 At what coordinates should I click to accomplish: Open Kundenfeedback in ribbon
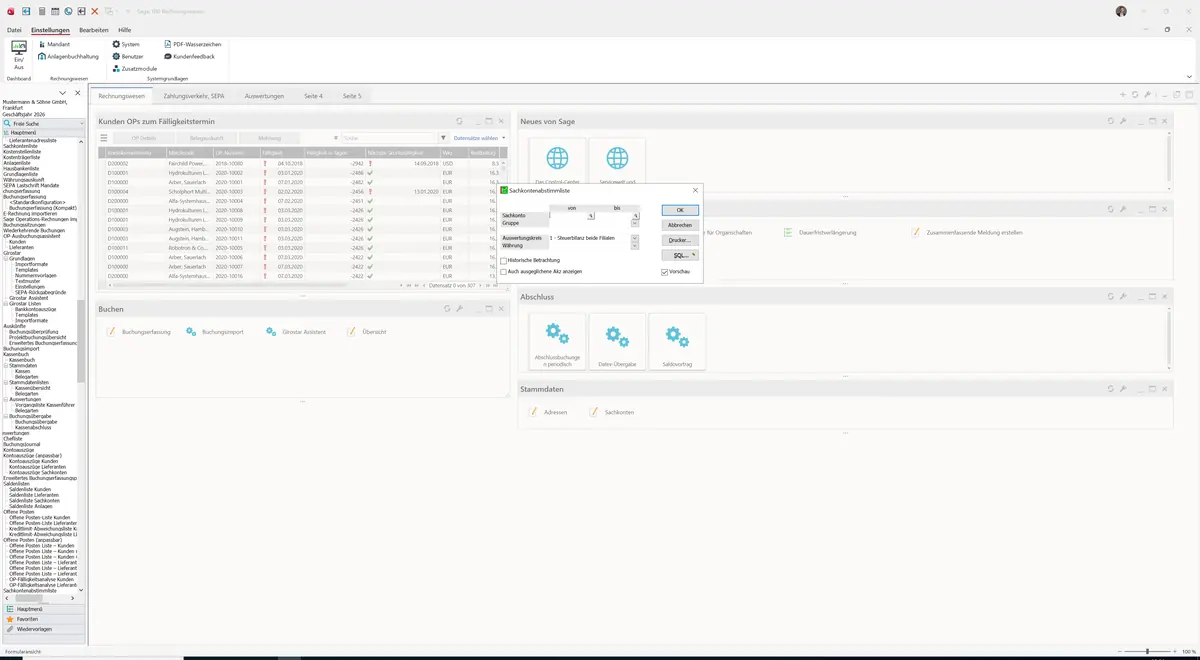click(188, 57)
